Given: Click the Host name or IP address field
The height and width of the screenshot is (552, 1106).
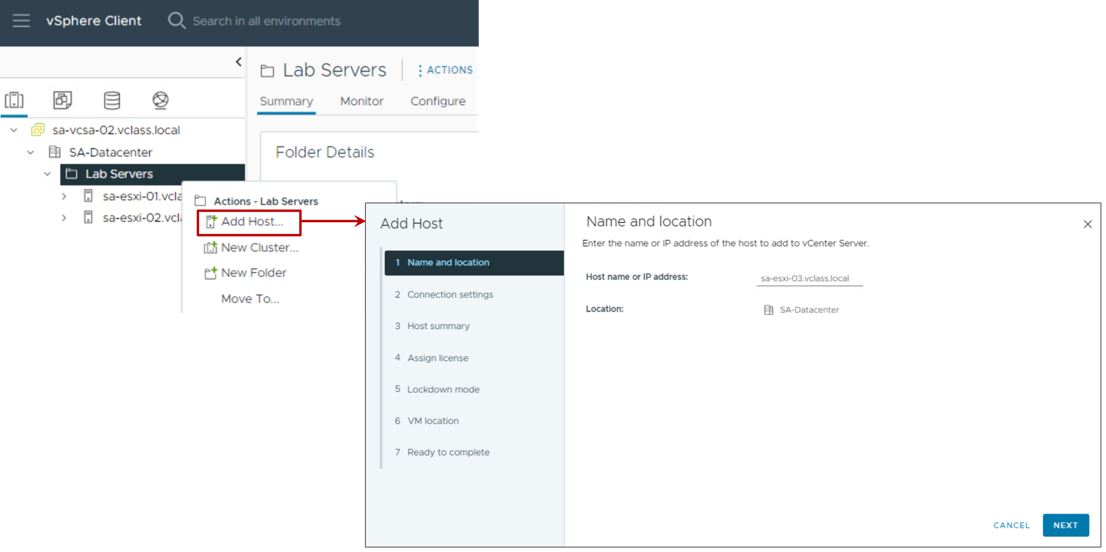Looking at the screenshot, I should tap(809, 279).
